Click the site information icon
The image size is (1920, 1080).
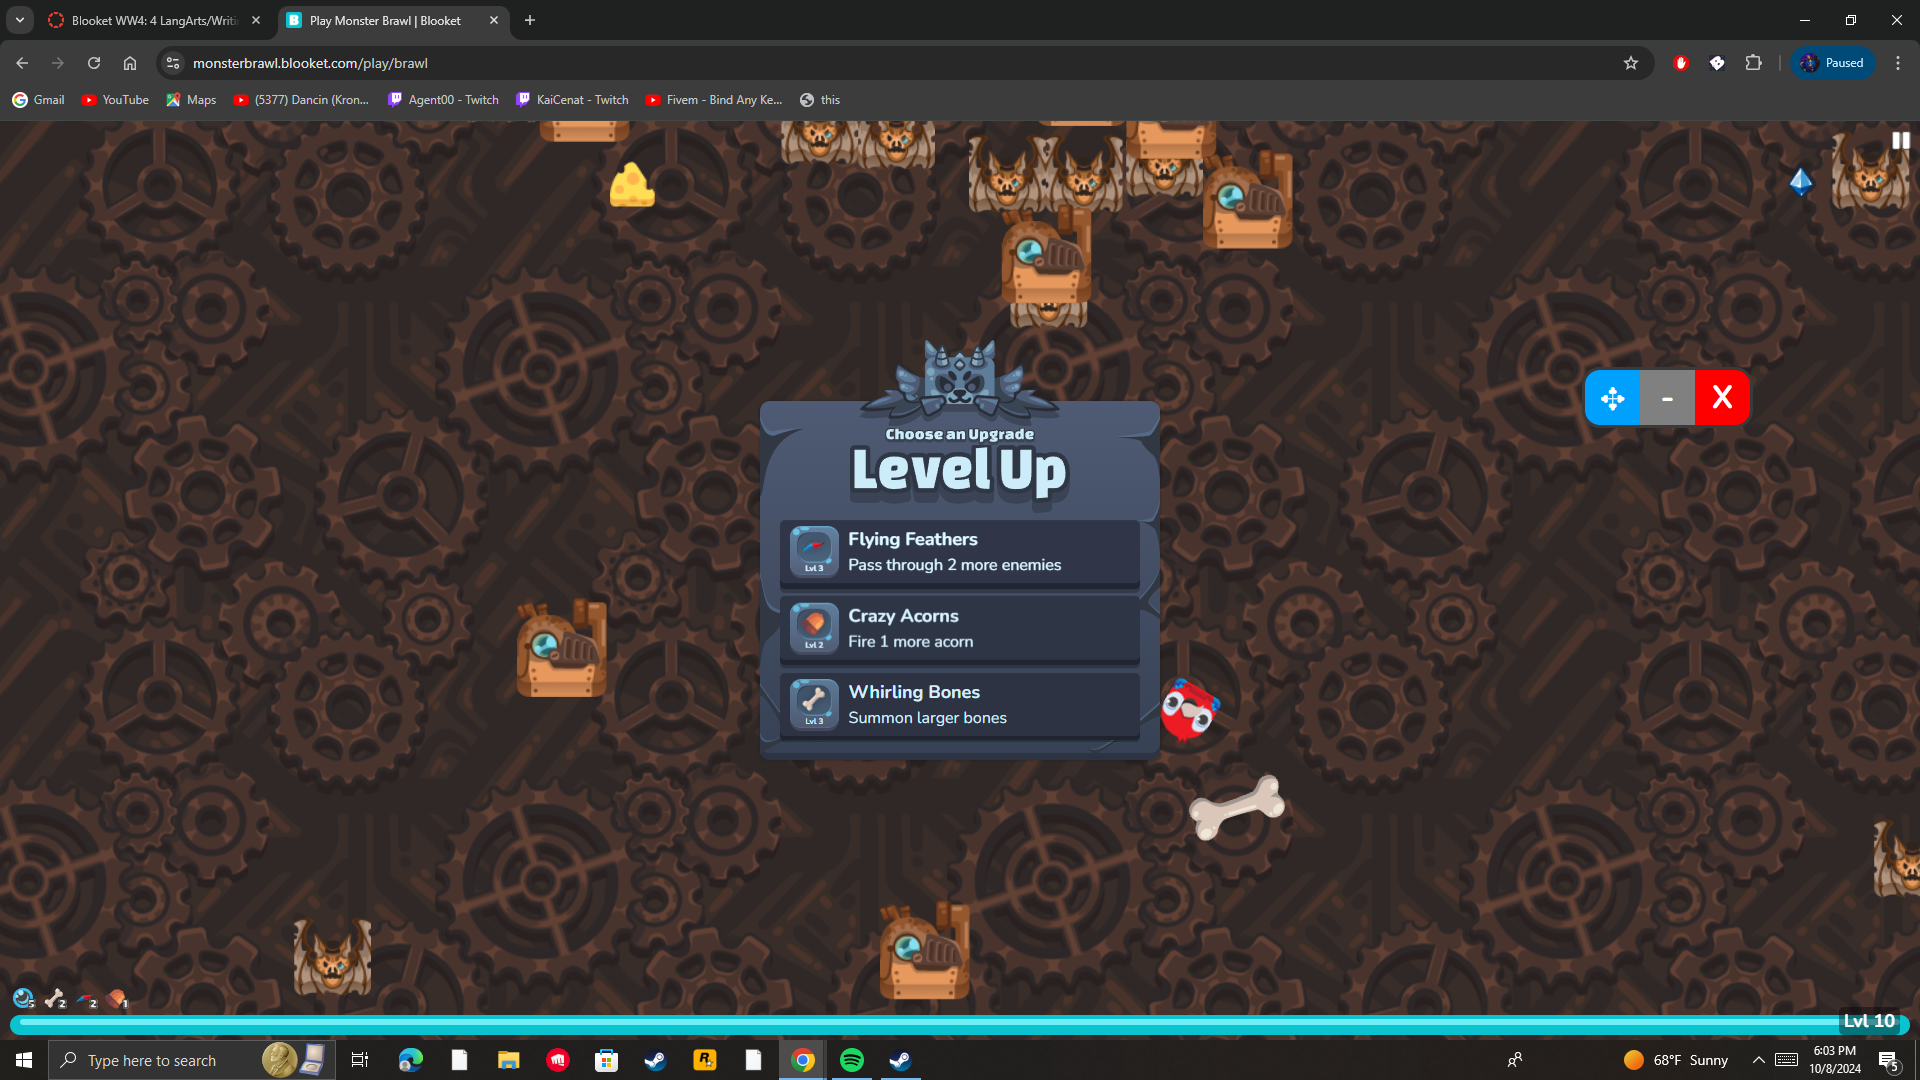click(173, 63)
